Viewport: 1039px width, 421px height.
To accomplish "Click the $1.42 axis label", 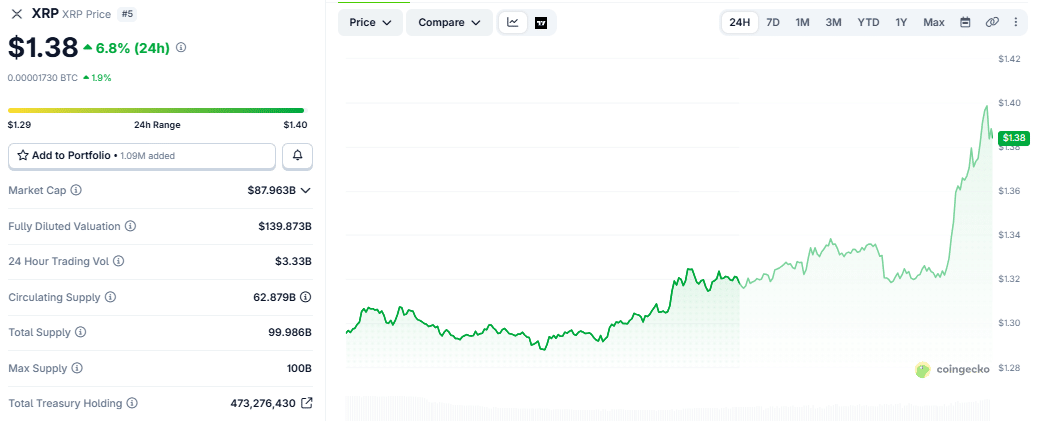I will pos(1009,59).
